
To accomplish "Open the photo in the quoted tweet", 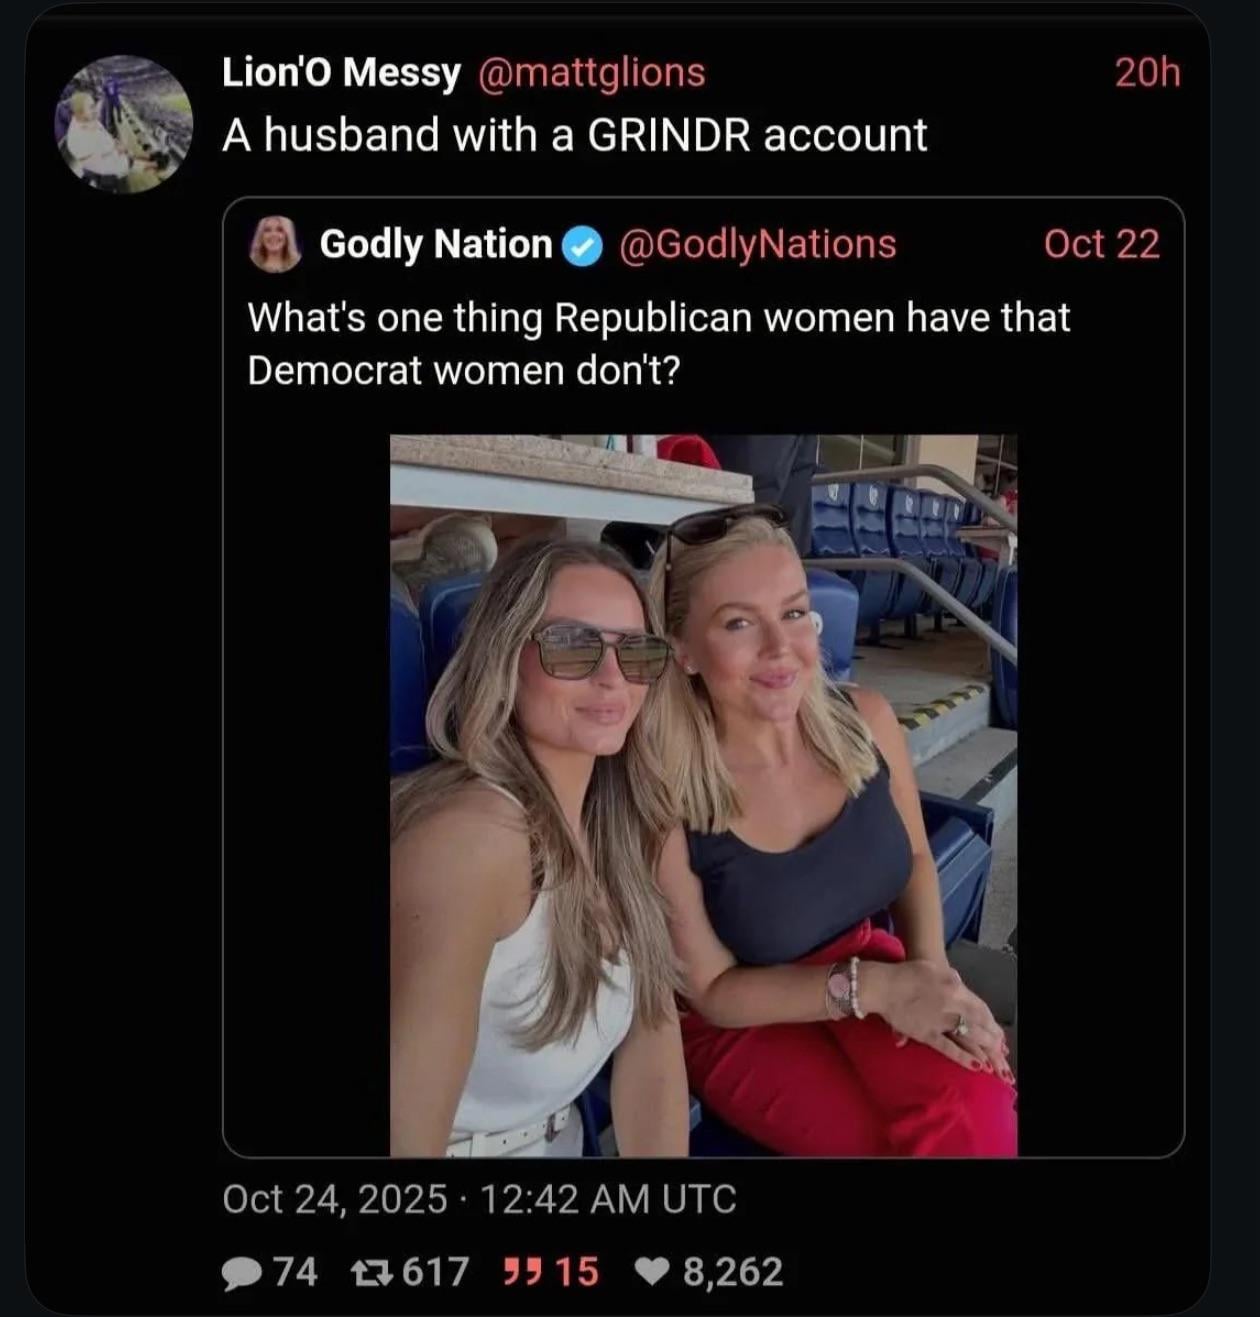I will (703, 795).
